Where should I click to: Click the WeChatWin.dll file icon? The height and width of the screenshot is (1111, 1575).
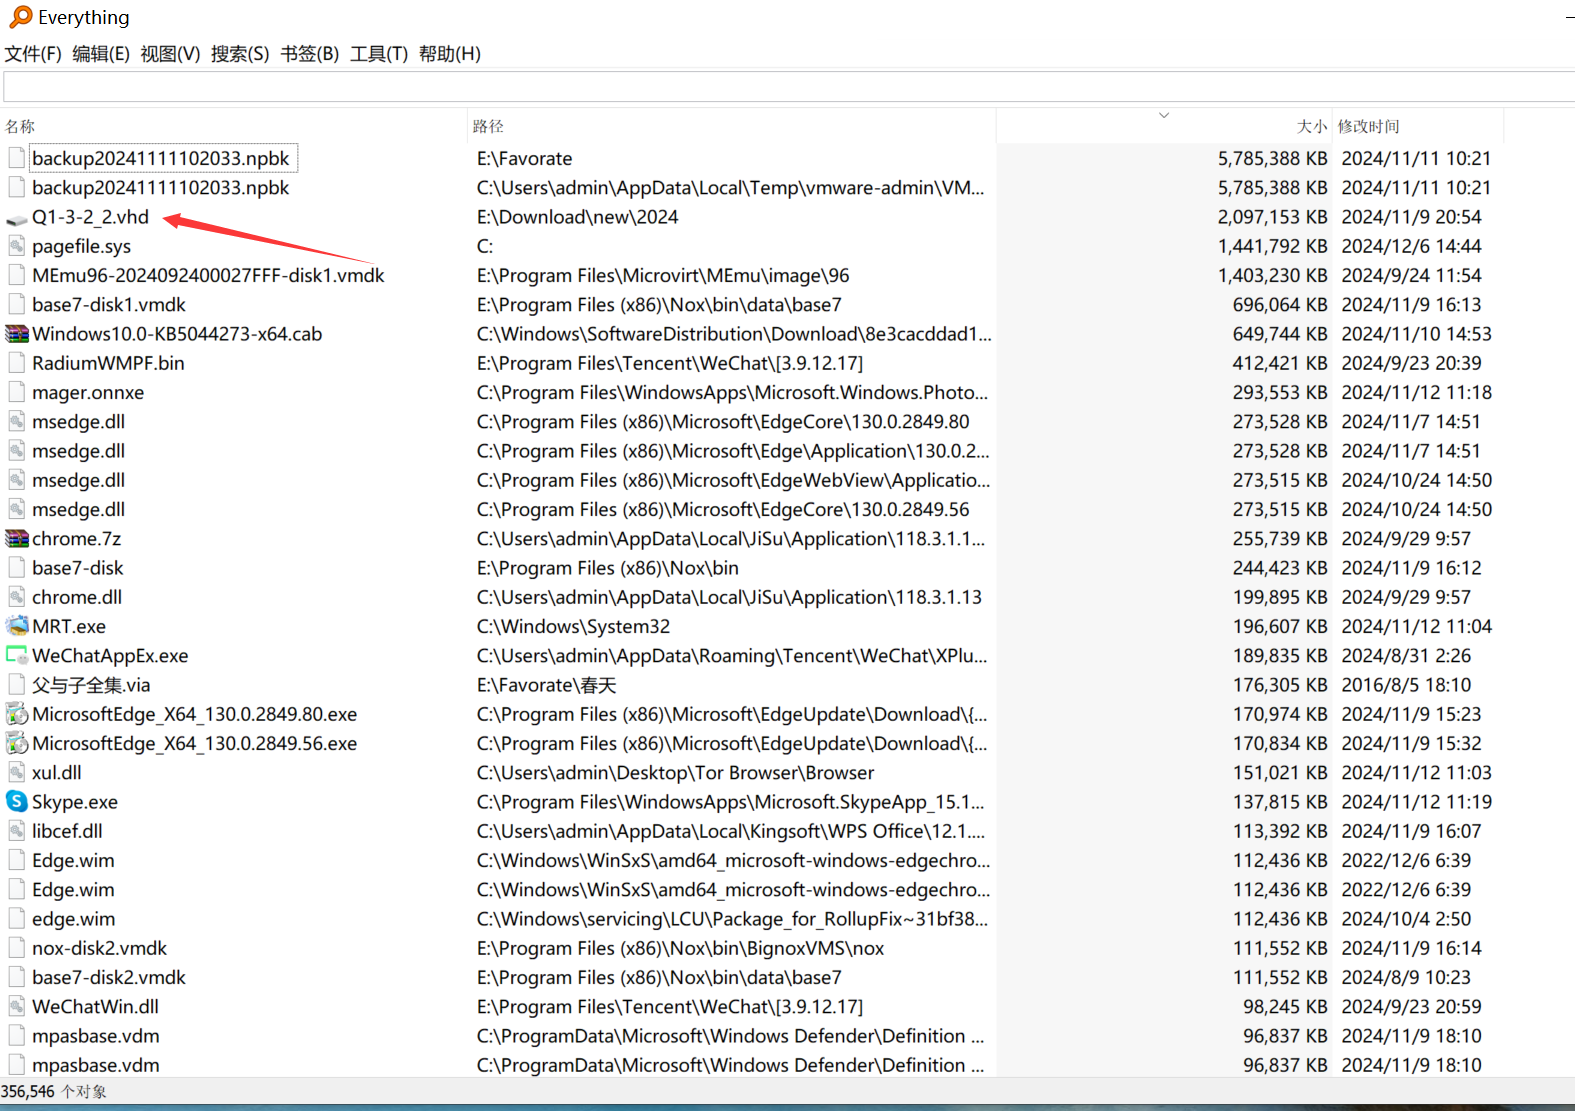click(17, 1007)
